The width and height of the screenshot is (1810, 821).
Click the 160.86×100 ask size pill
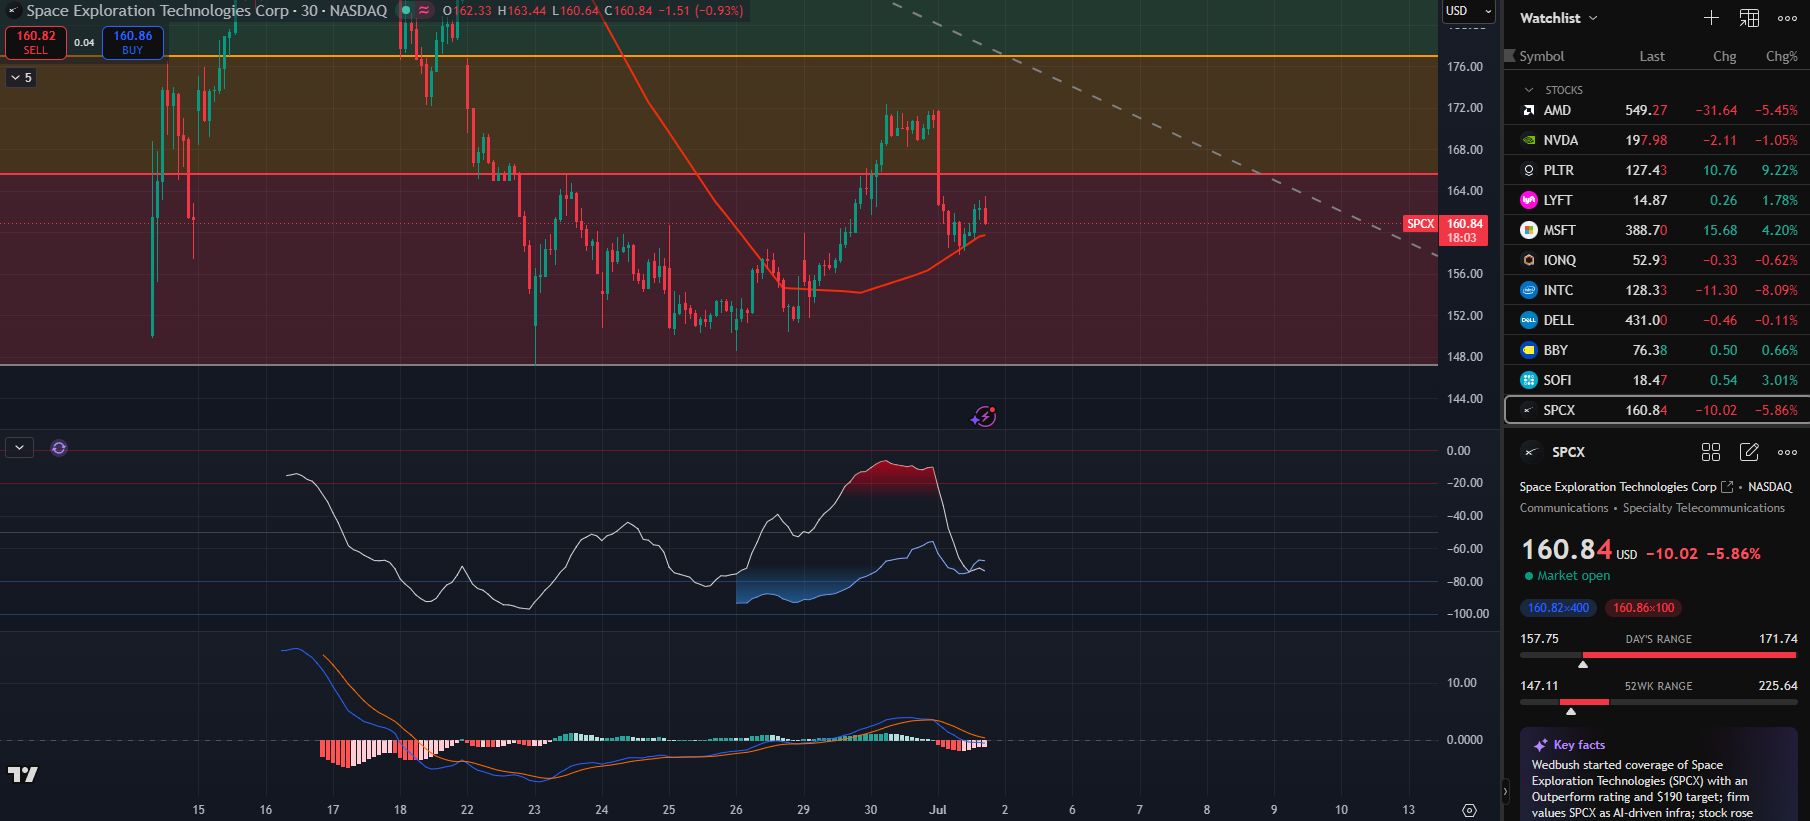coord(1643,608)
